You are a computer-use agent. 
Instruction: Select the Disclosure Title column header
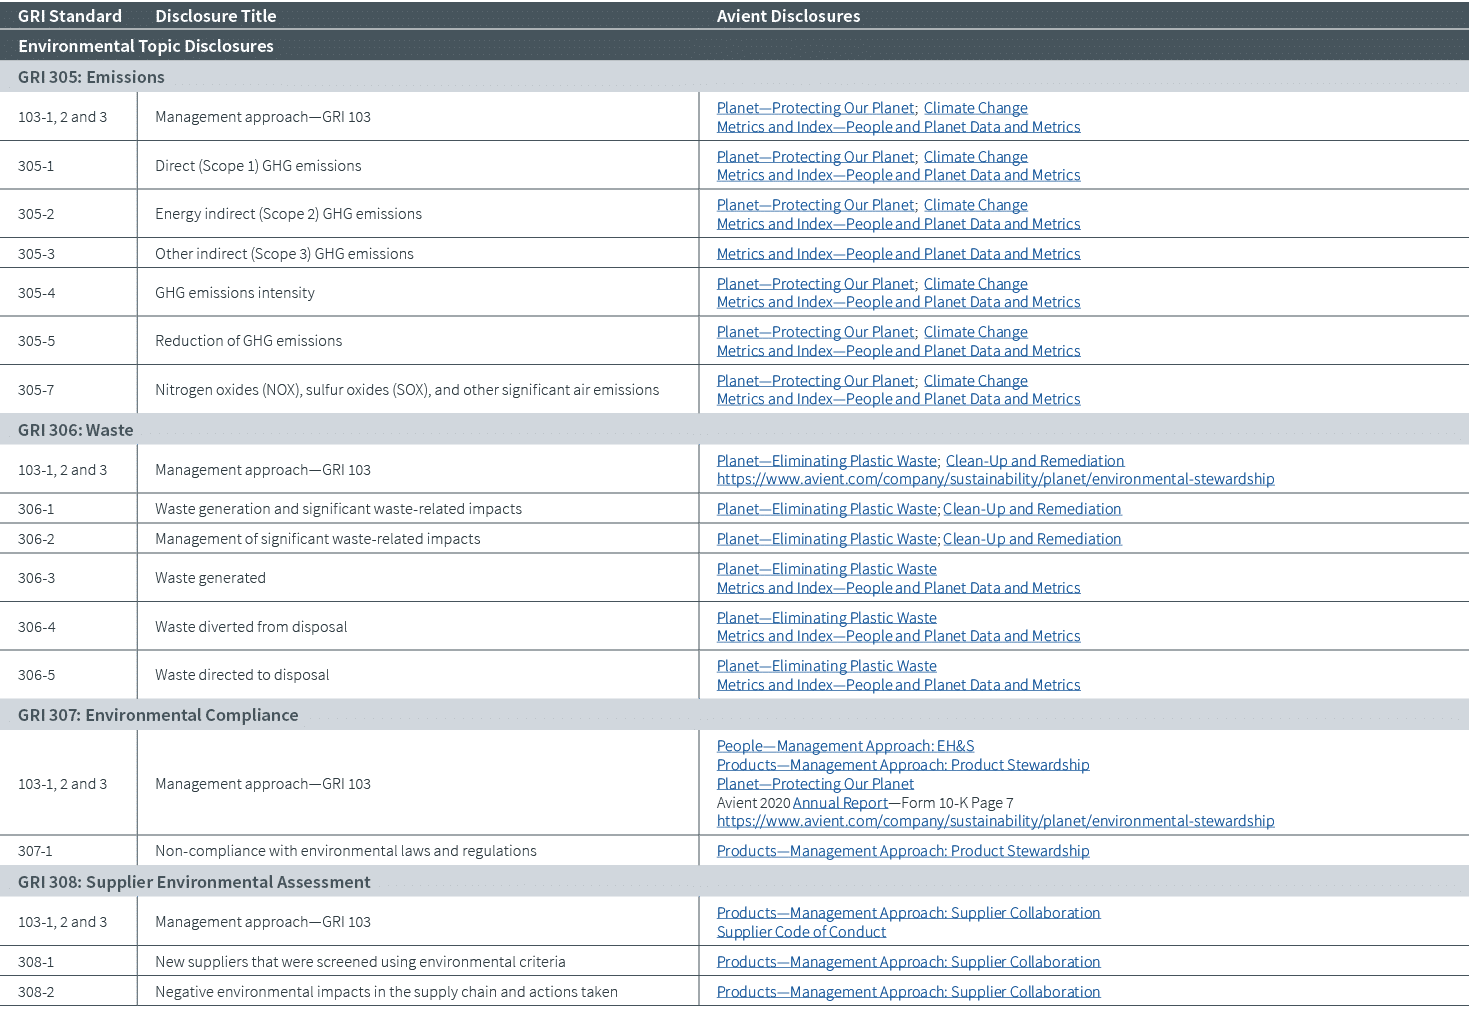215,16
